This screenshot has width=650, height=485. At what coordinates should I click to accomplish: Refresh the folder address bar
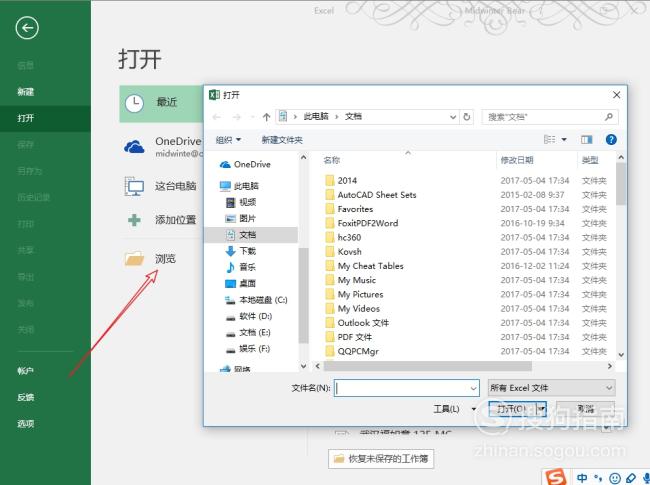(x=467, y=117)
